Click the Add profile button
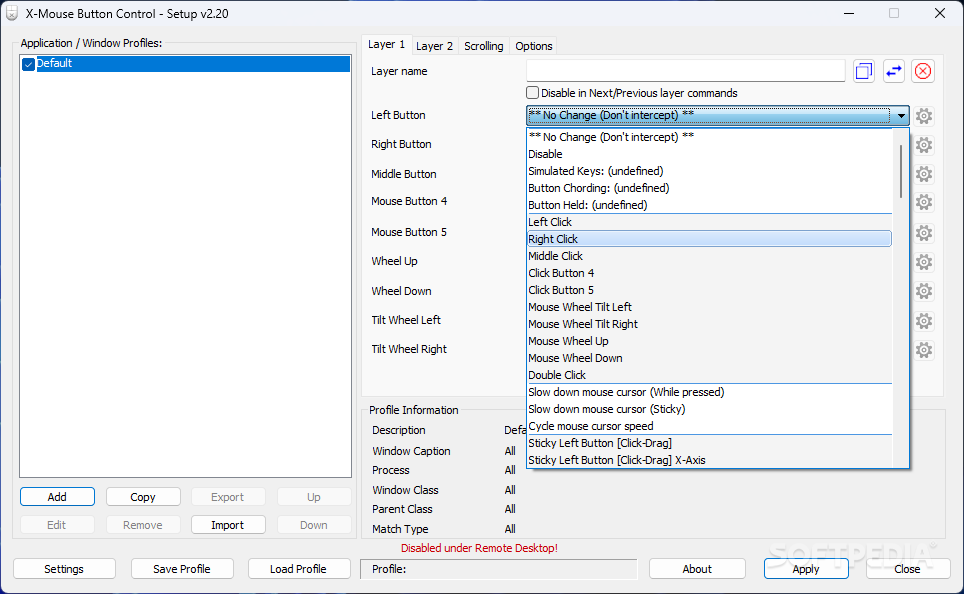The width and height of the screenshot is (964, 594). [57, 497]
